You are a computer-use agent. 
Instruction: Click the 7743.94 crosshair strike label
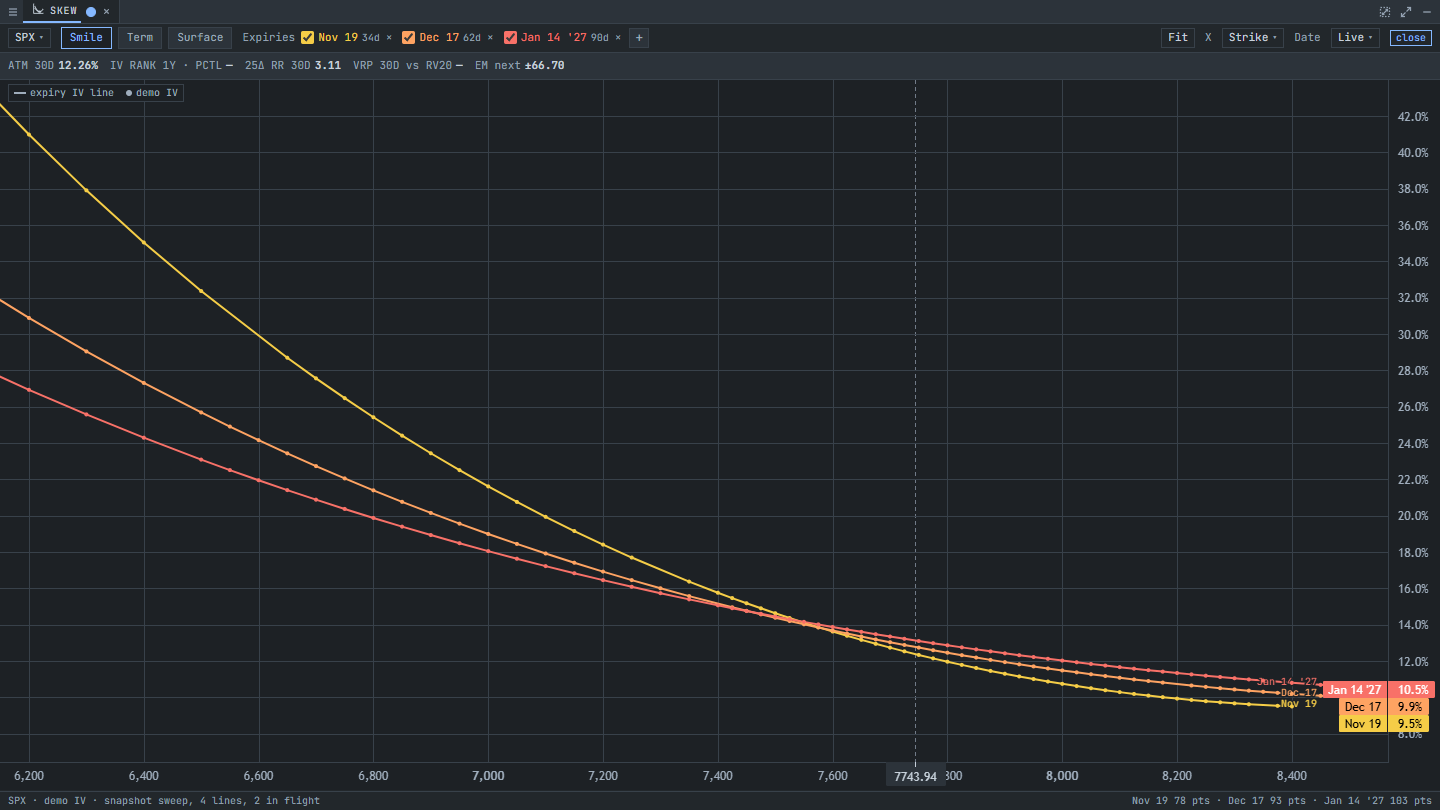[x=915, y=777]
